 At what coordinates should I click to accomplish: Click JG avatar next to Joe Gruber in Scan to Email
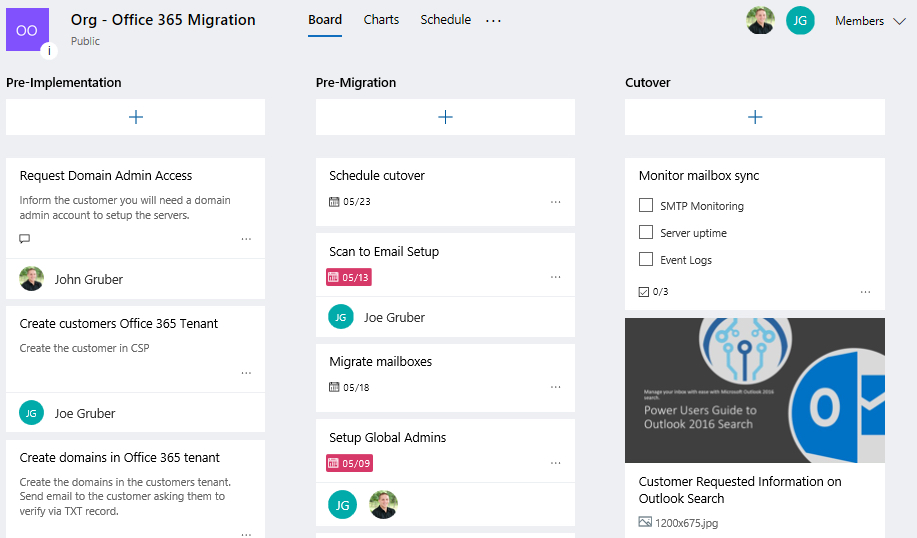(341, 317)
